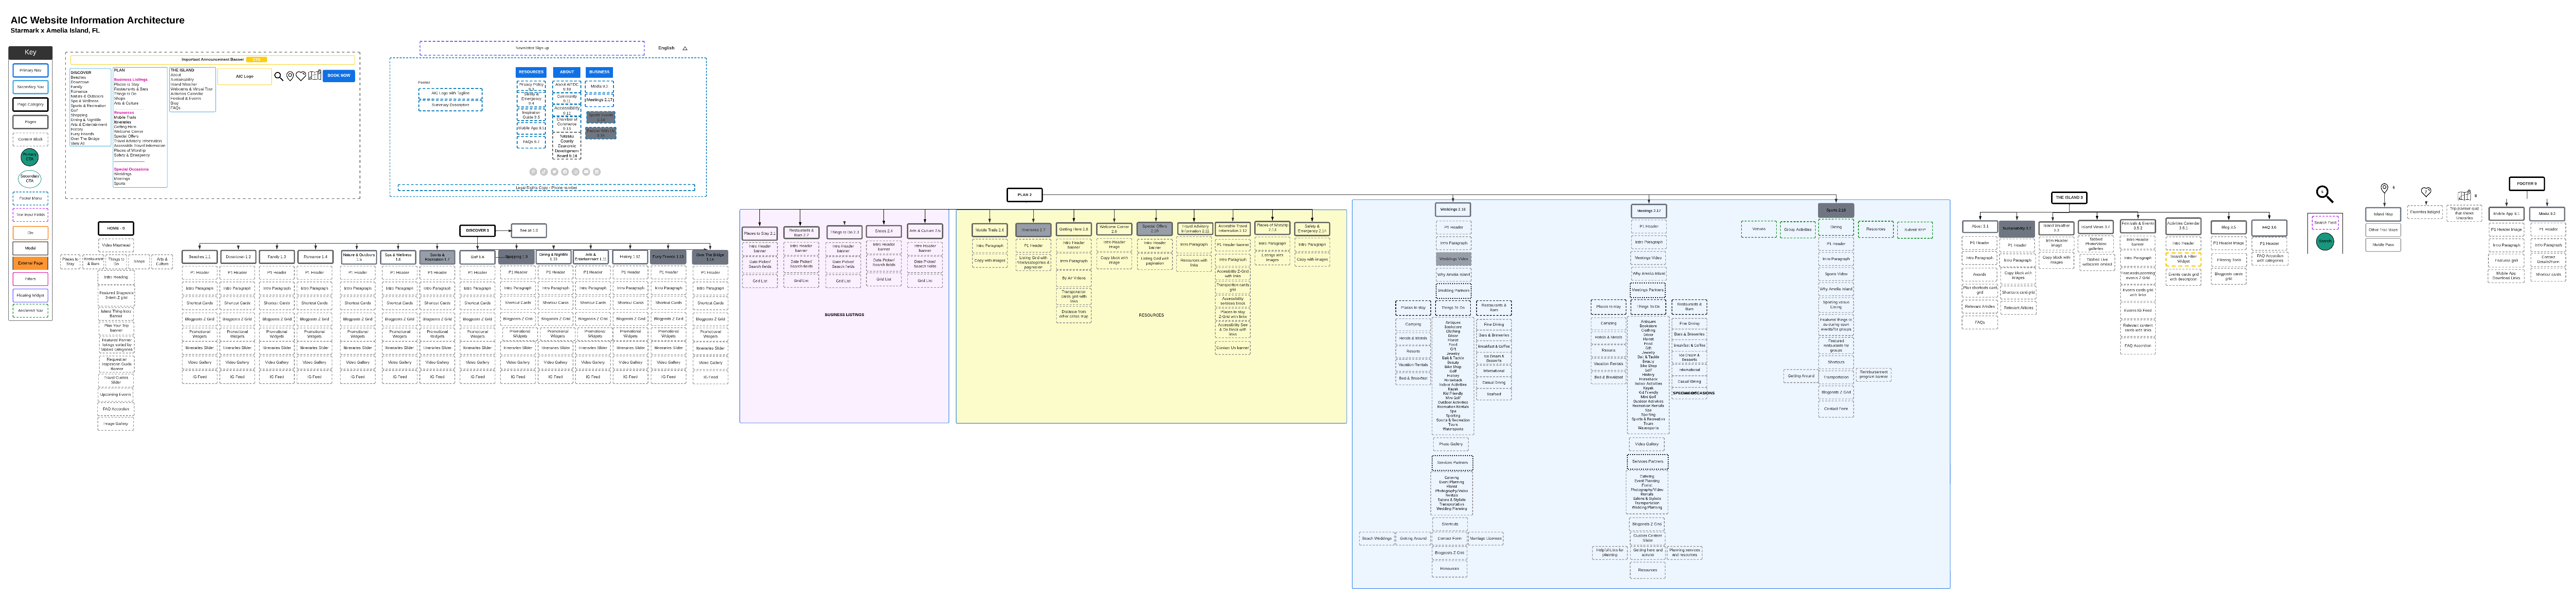Select the THE ISLAND 3 node
Viewport: 2576px width, 598px height.
click(x=2068, y=197)
